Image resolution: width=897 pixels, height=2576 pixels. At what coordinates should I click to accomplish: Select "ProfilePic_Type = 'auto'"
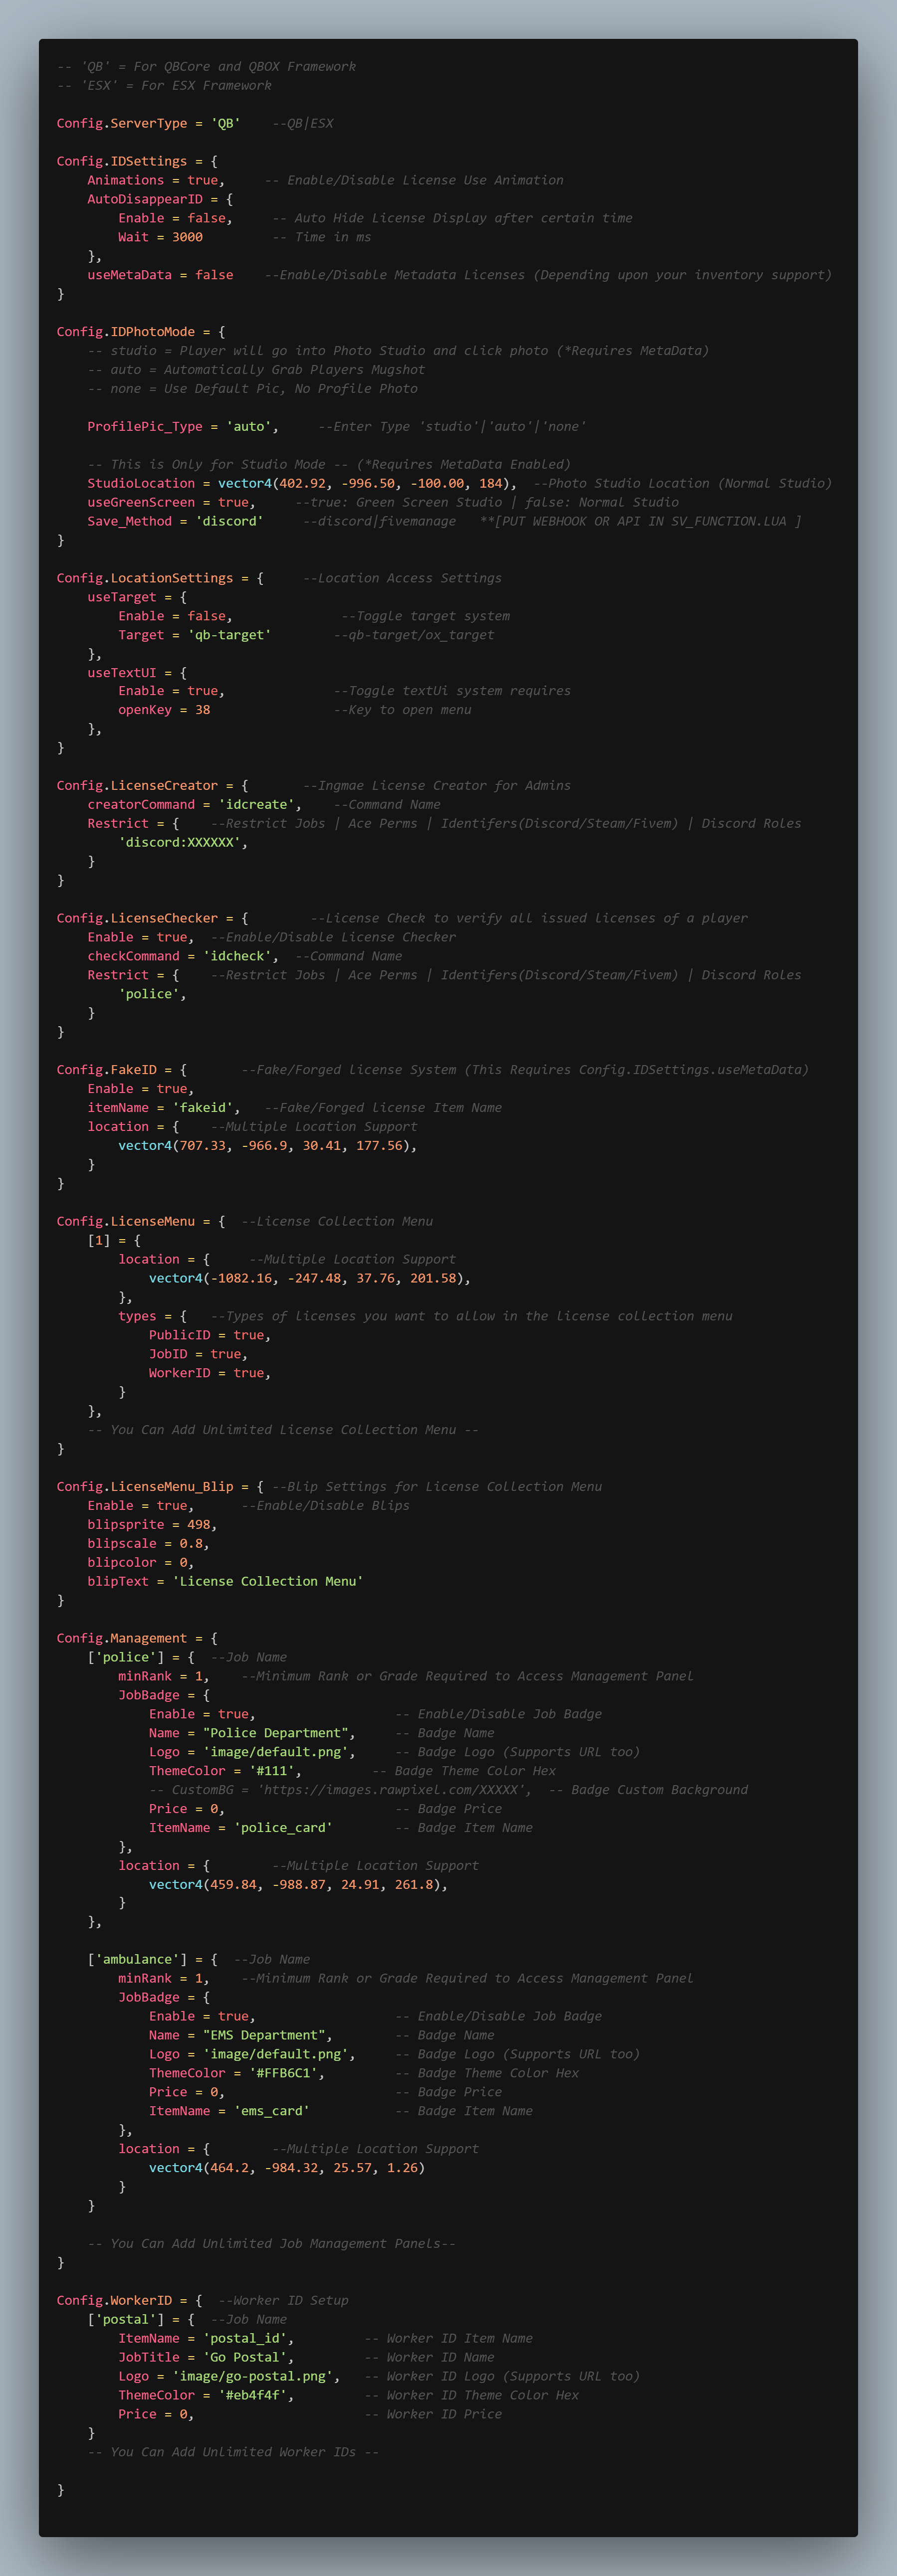[179, 427]
